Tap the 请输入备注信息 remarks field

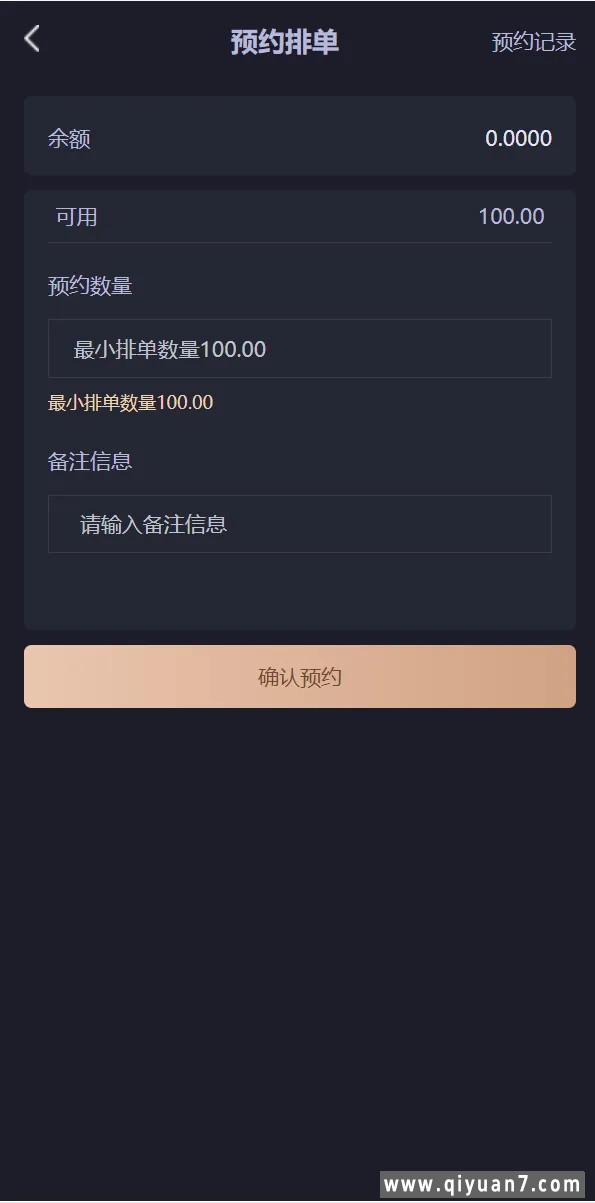click(300, 523)
